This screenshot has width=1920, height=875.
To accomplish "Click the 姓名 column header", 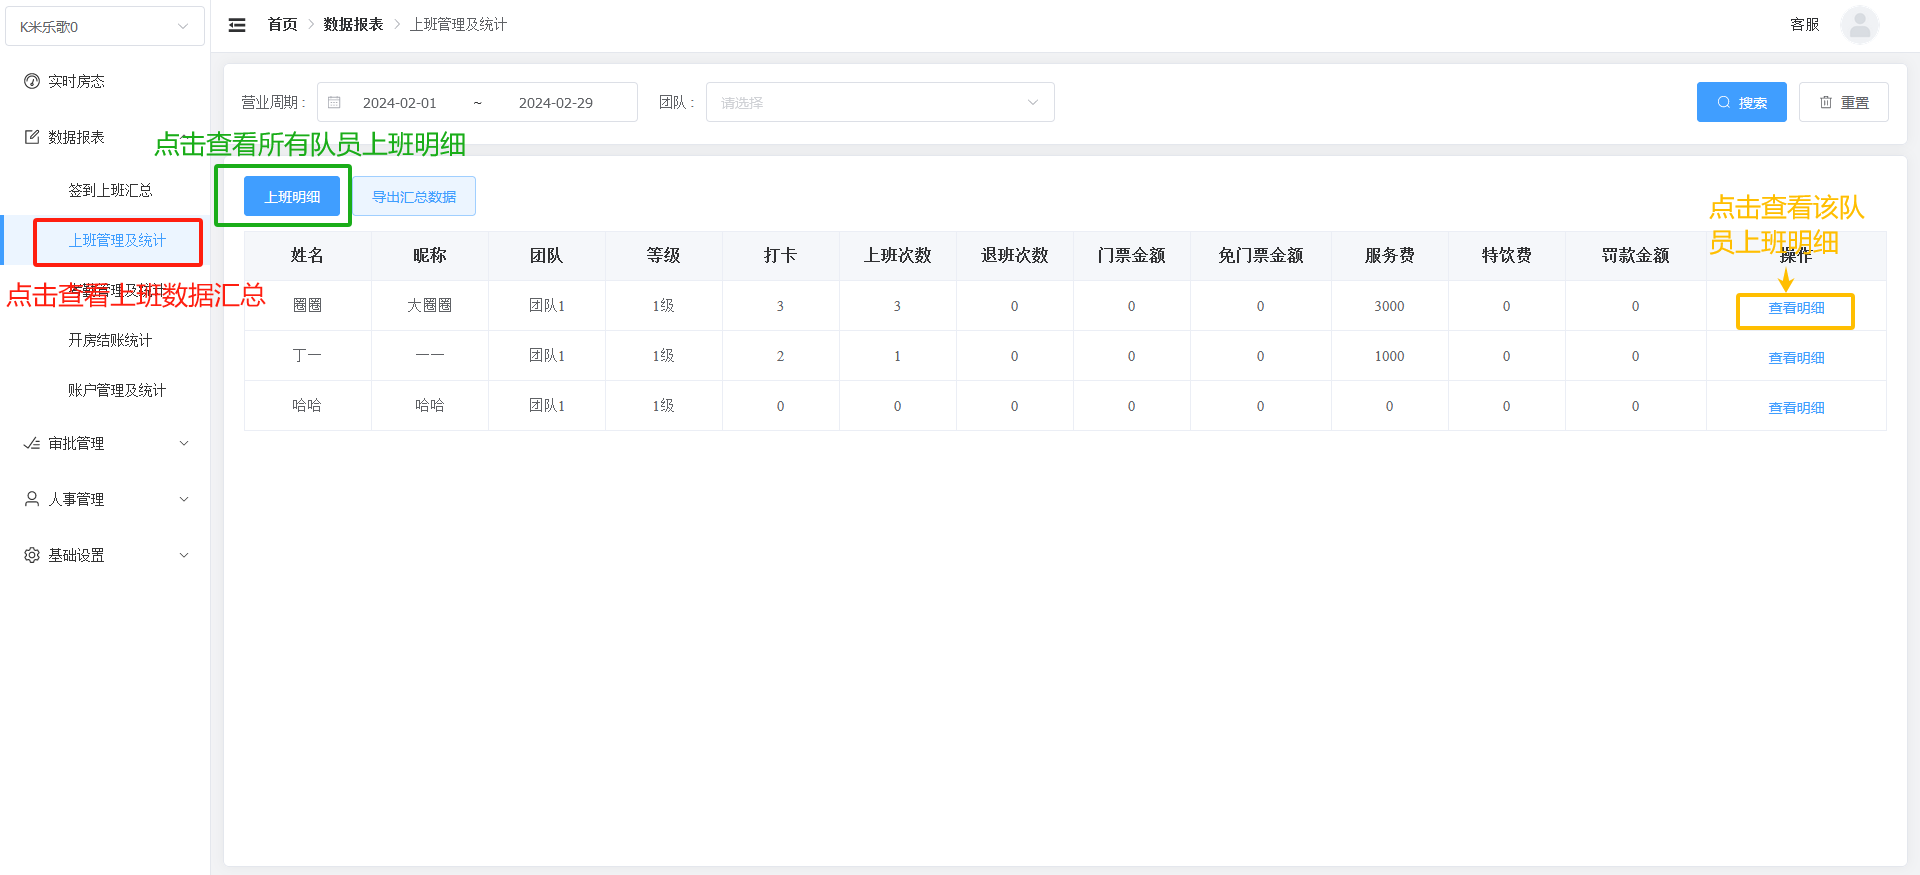I will pyautogui.click(x=307, y=256).
